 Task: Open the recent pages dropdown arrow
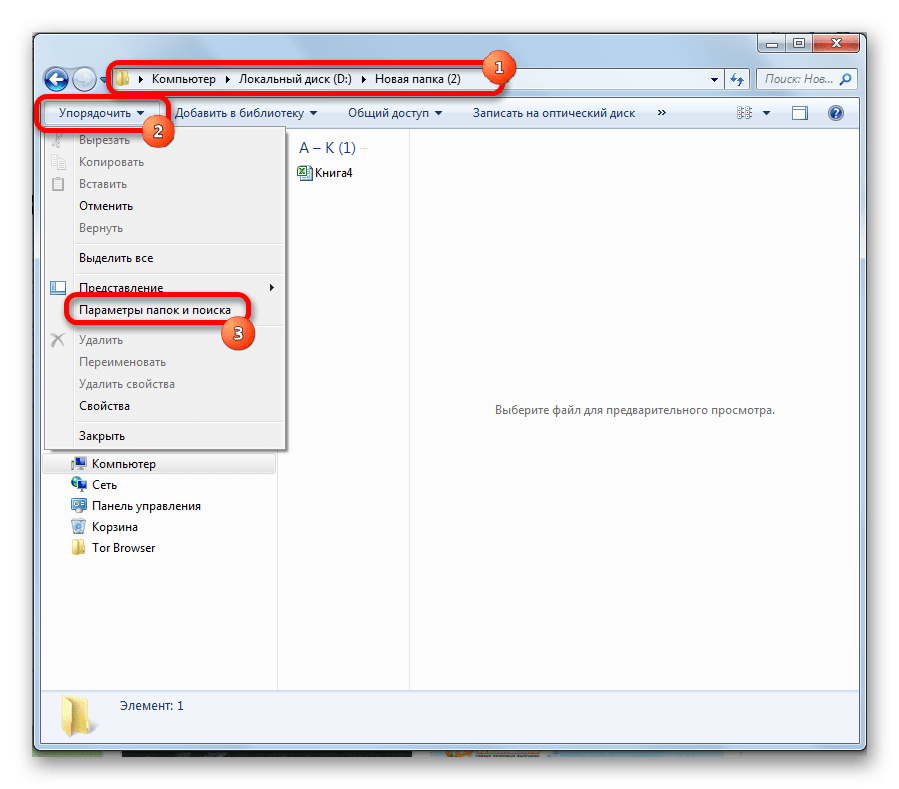[x=103, y=80]
